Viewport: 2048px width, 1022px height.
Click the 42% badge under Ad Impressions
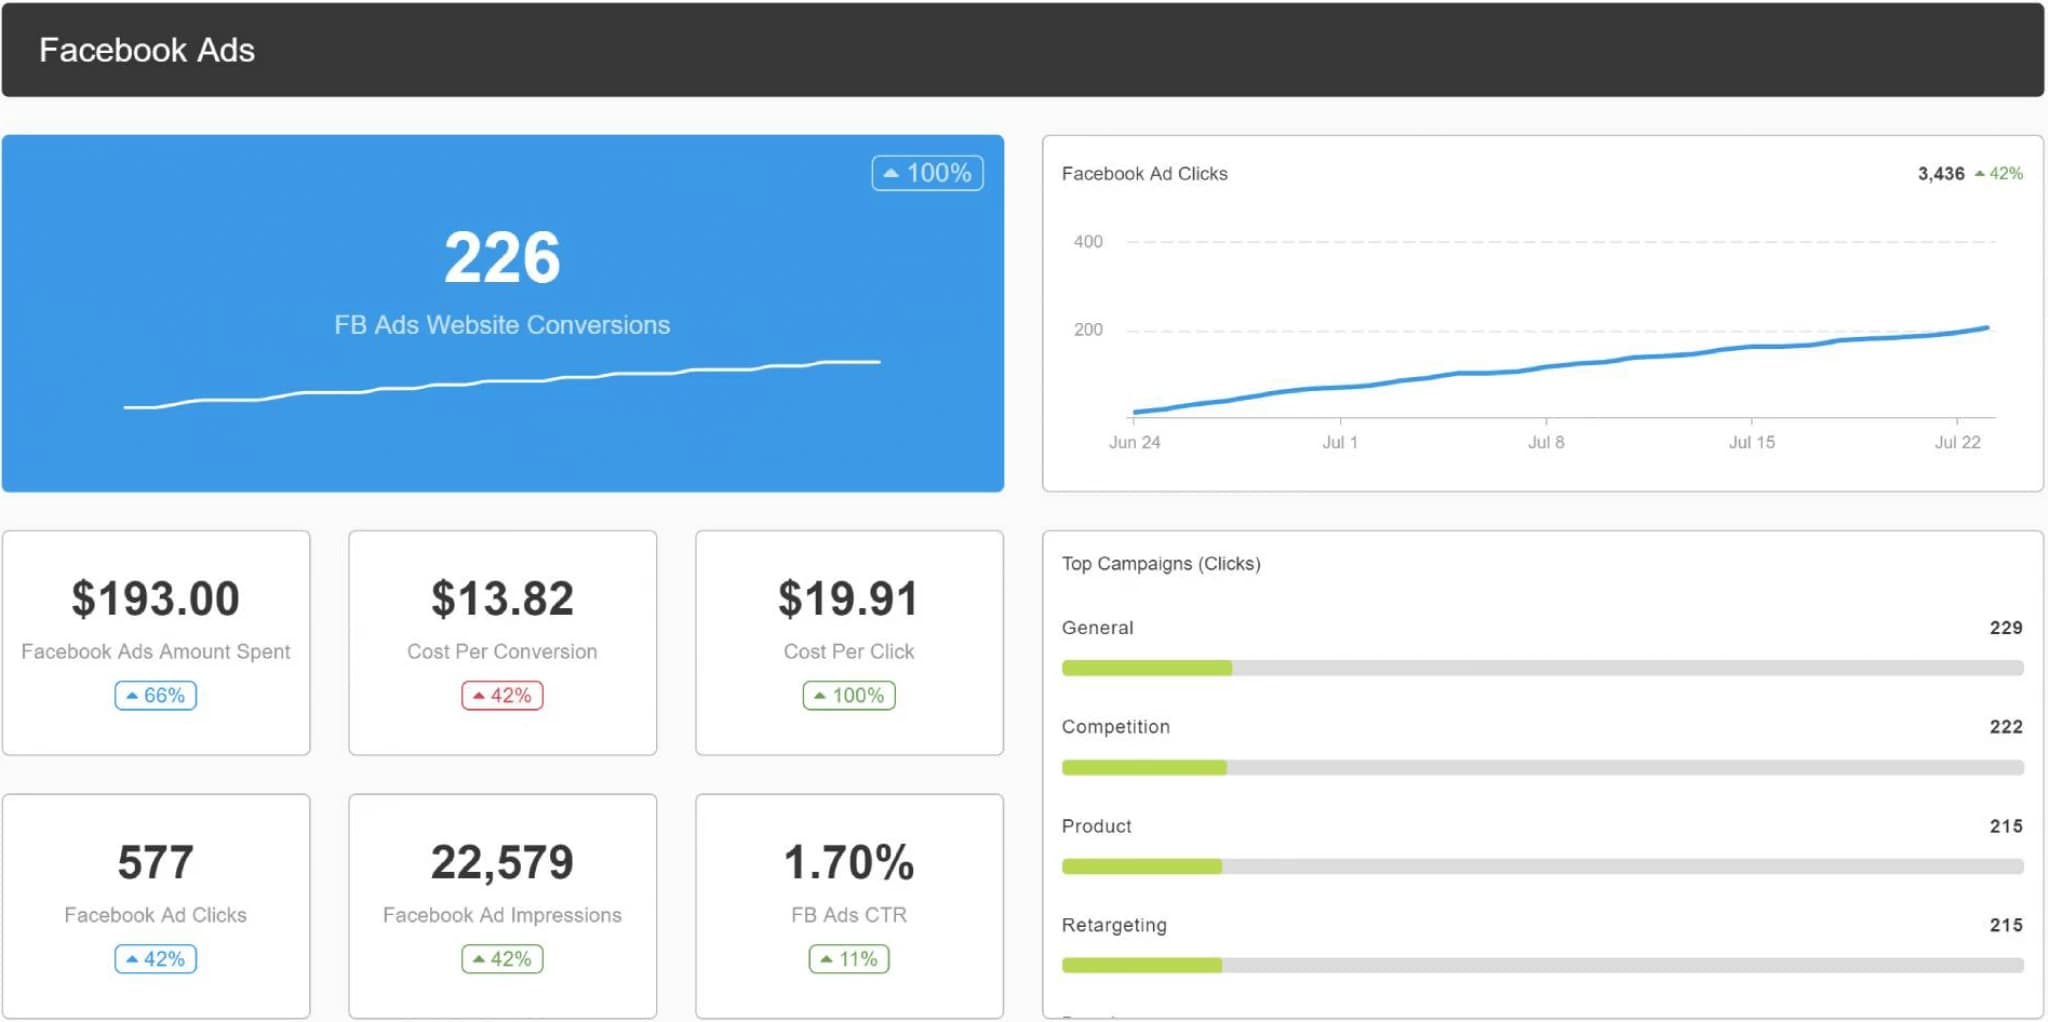[501, 958]
